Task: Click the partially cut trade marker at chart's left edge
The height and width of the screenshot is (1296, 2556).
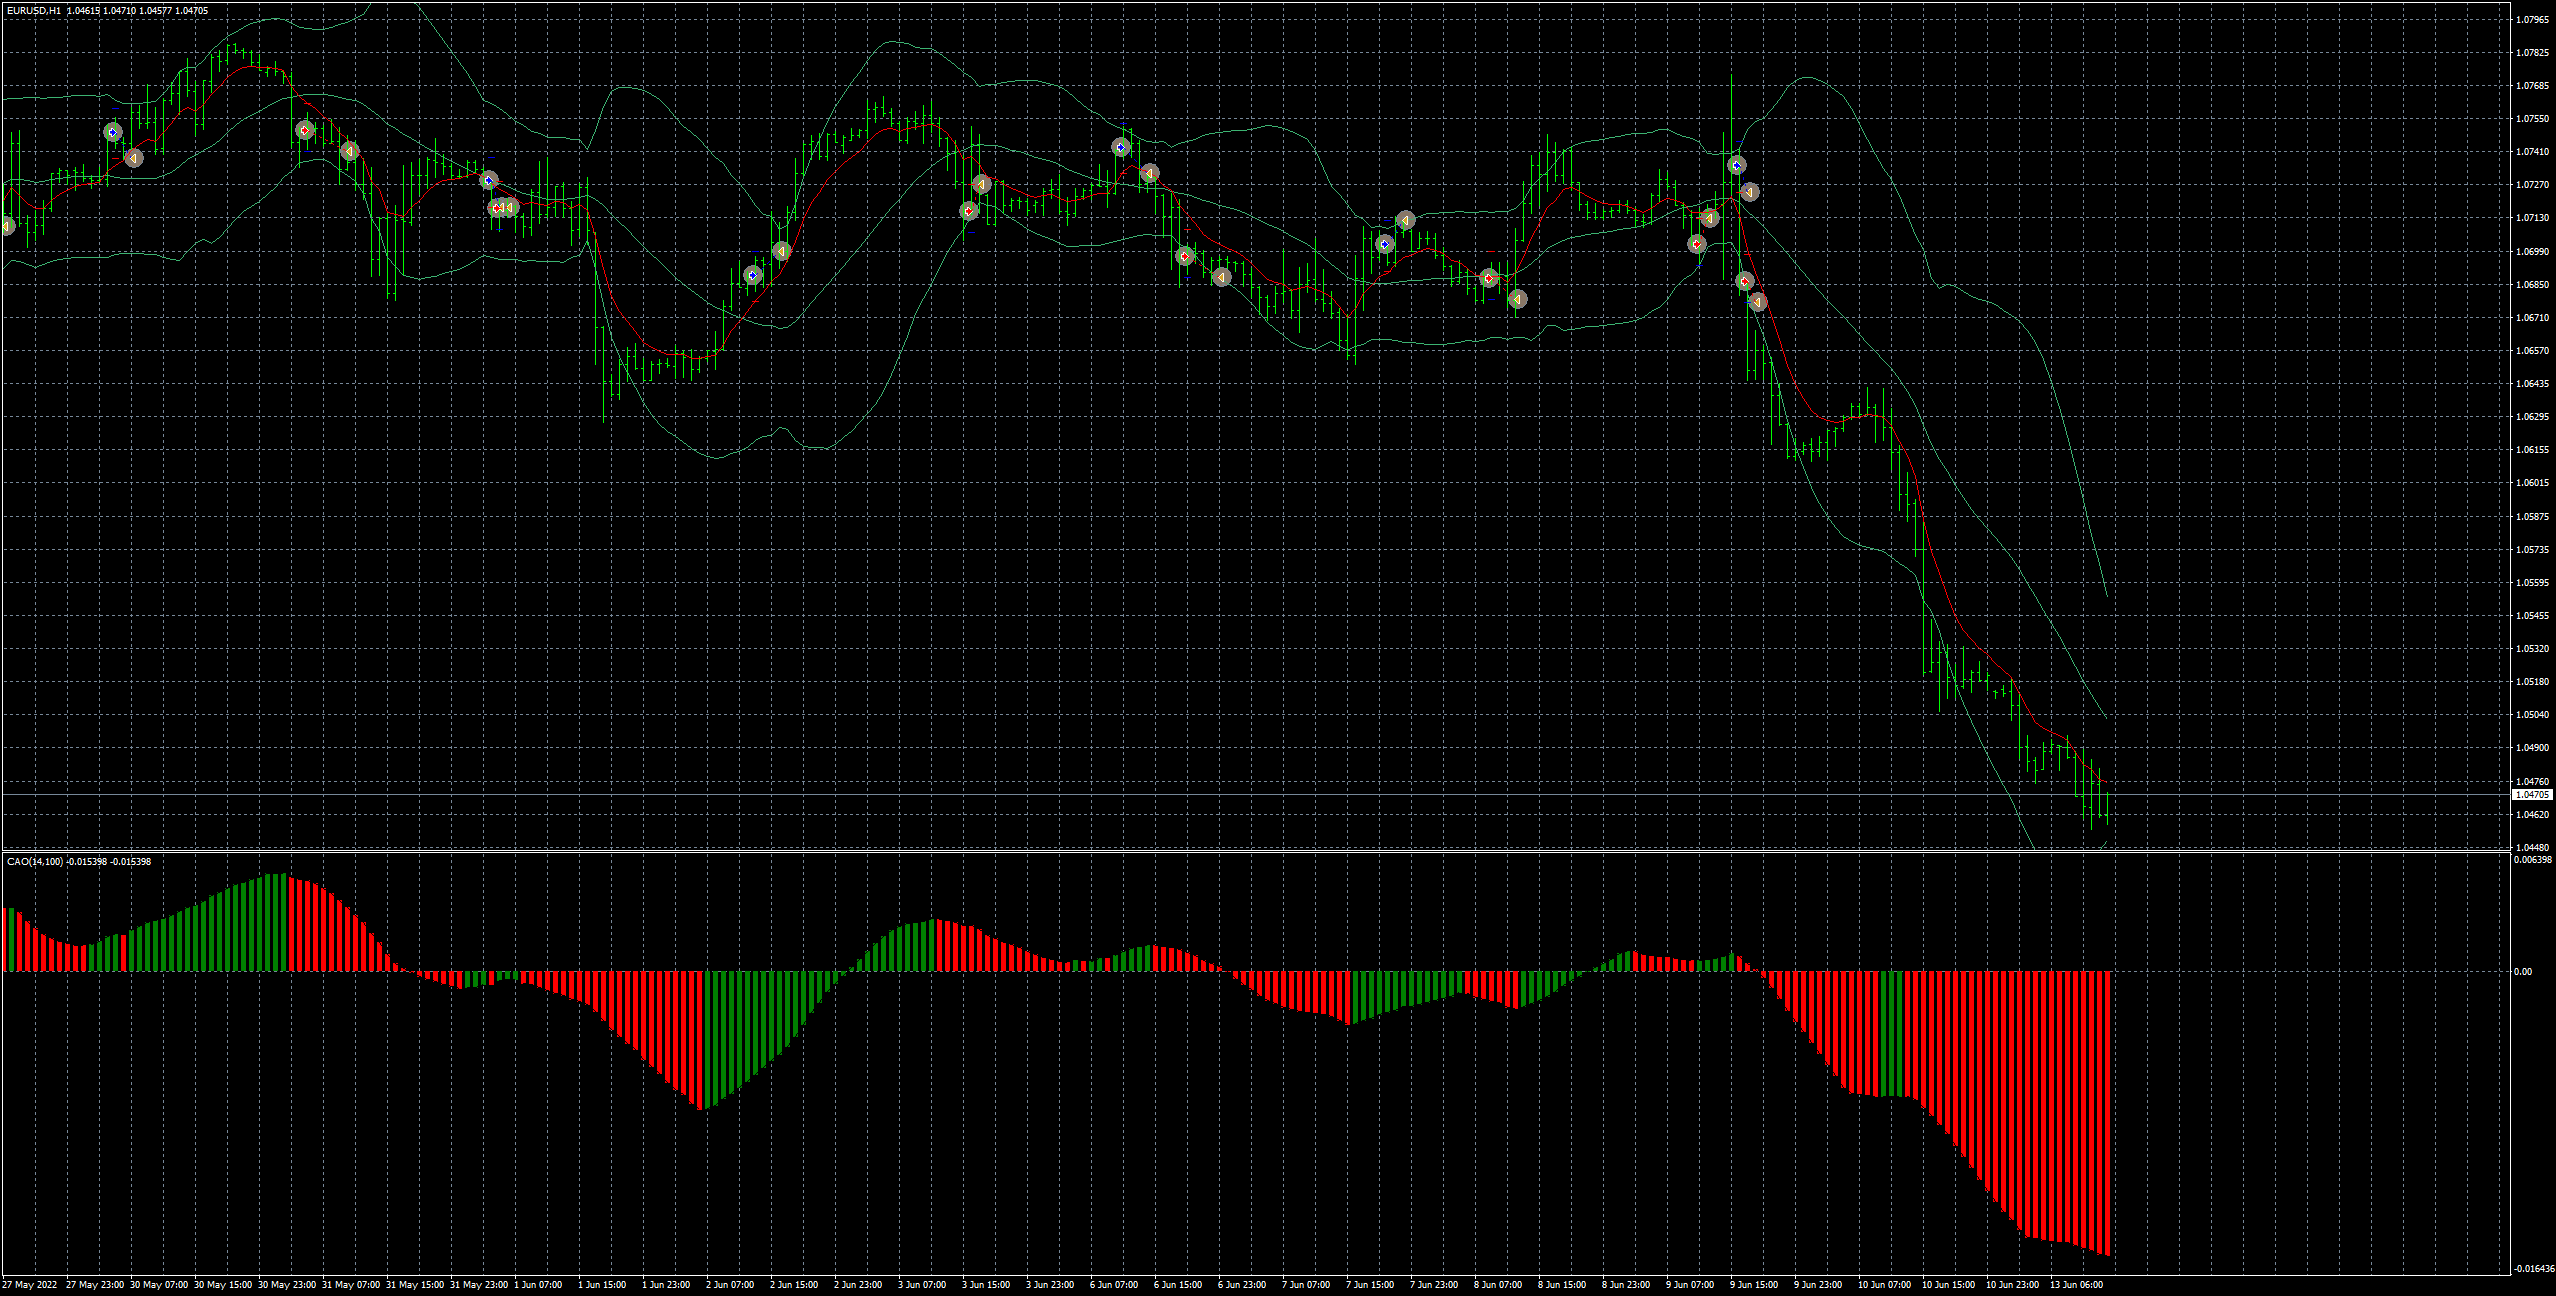Action: coord(6,226)
